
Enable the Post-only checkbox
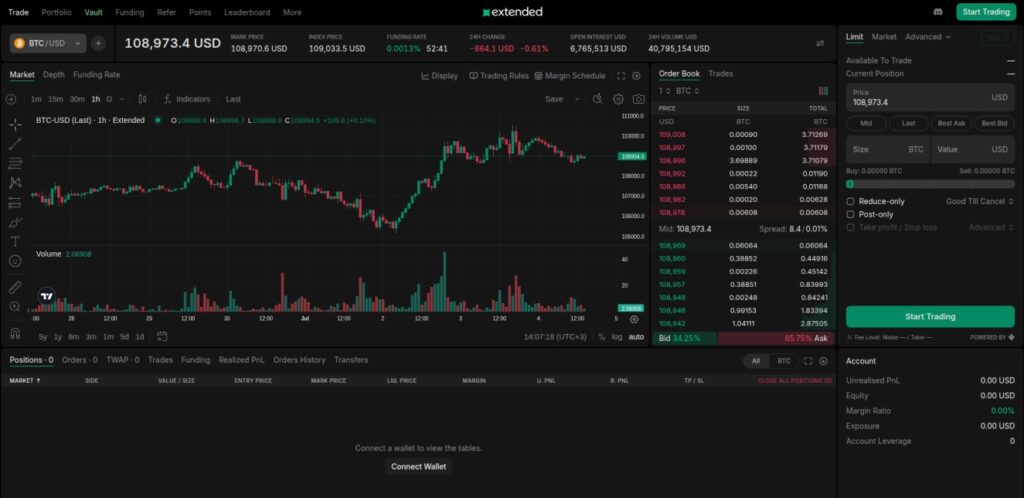tap(850, 214)
